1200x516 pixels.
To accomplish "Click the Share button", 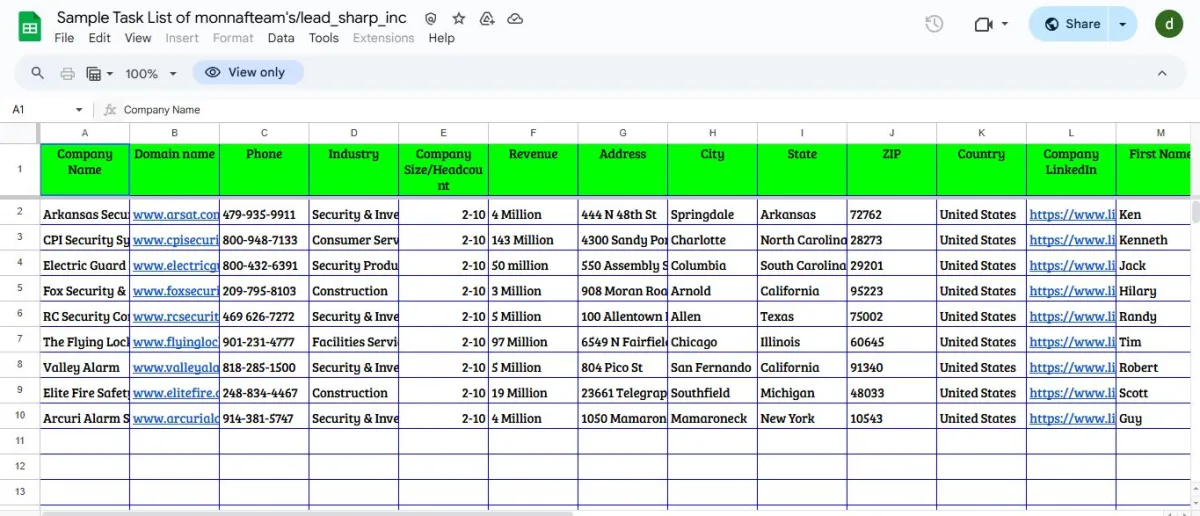I will click(1071, 24).
